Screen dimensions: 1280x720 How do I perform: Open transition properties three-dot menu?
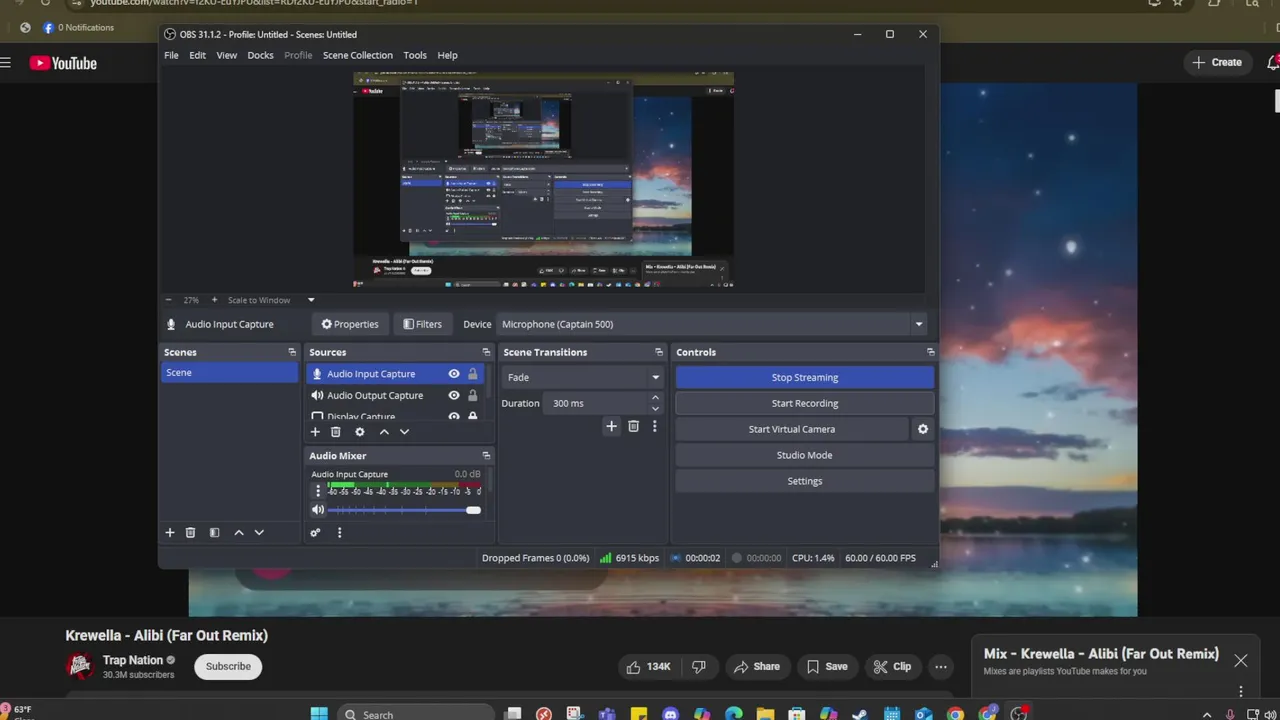tap(655, 426)
